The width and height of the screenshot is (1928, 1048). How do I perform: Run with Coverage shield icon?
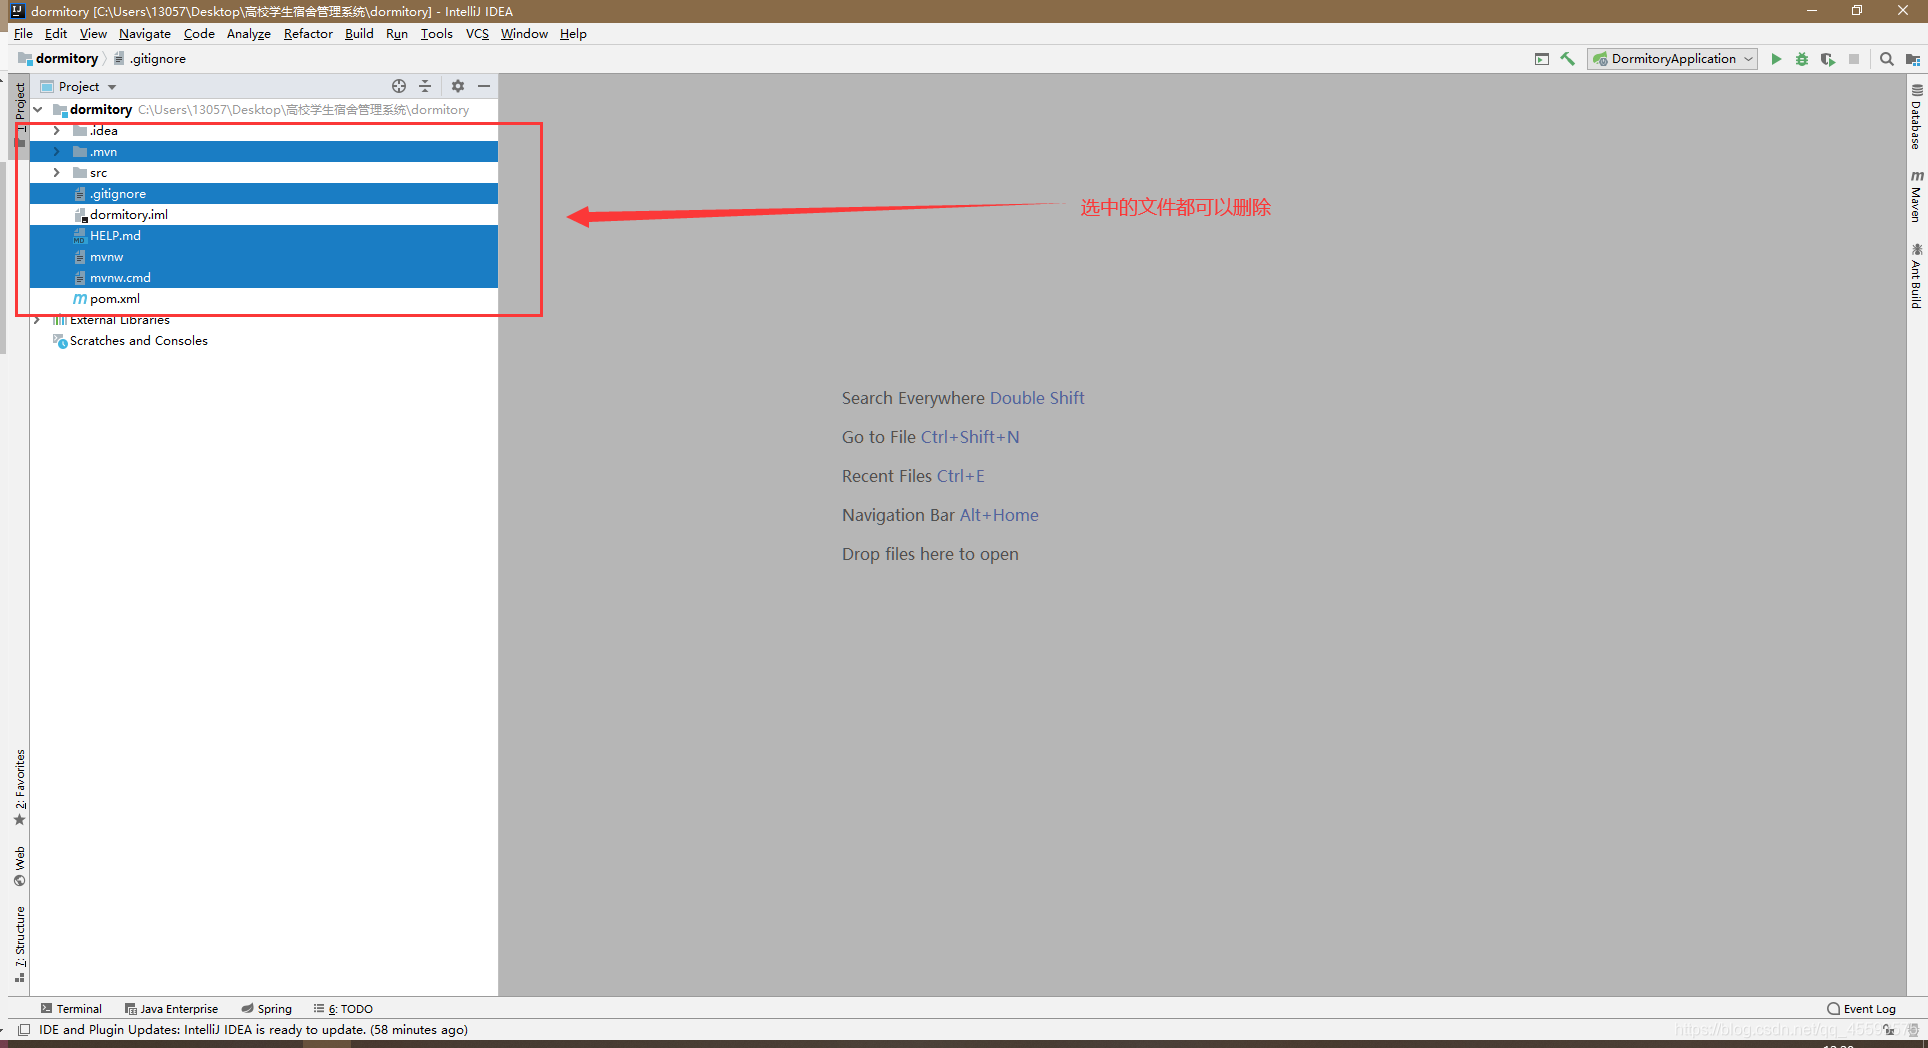(1828, 59)
